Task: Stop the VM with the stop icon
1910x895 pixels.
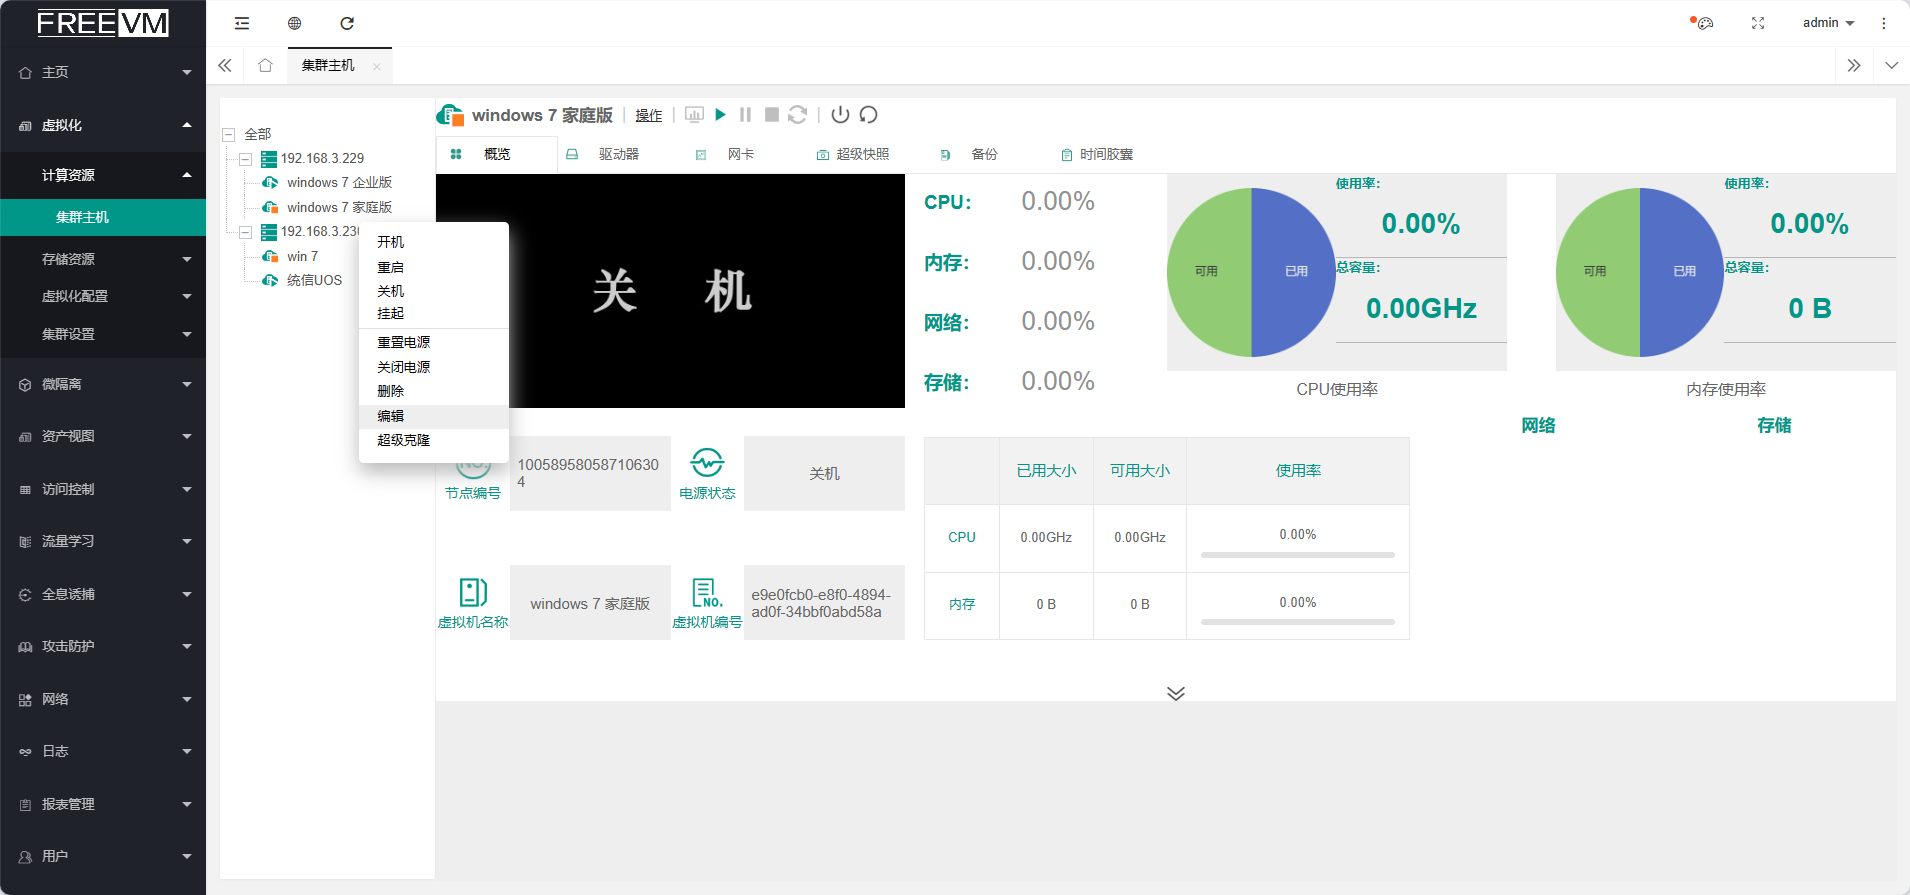Action: (x=772, y=115)
